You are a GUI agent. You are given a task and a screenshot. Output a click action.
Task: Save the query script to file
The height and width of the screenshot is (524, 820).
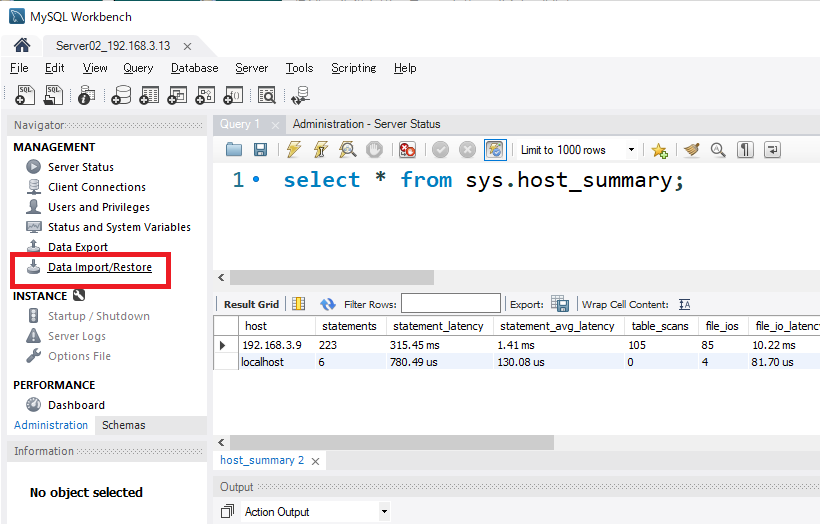260,150
